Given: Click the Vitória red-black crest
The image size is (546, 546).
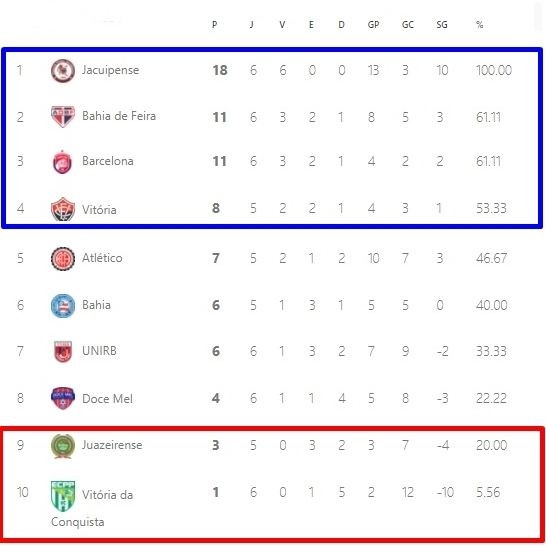Looking at the screenshot, I should click(x=63, y=209).
